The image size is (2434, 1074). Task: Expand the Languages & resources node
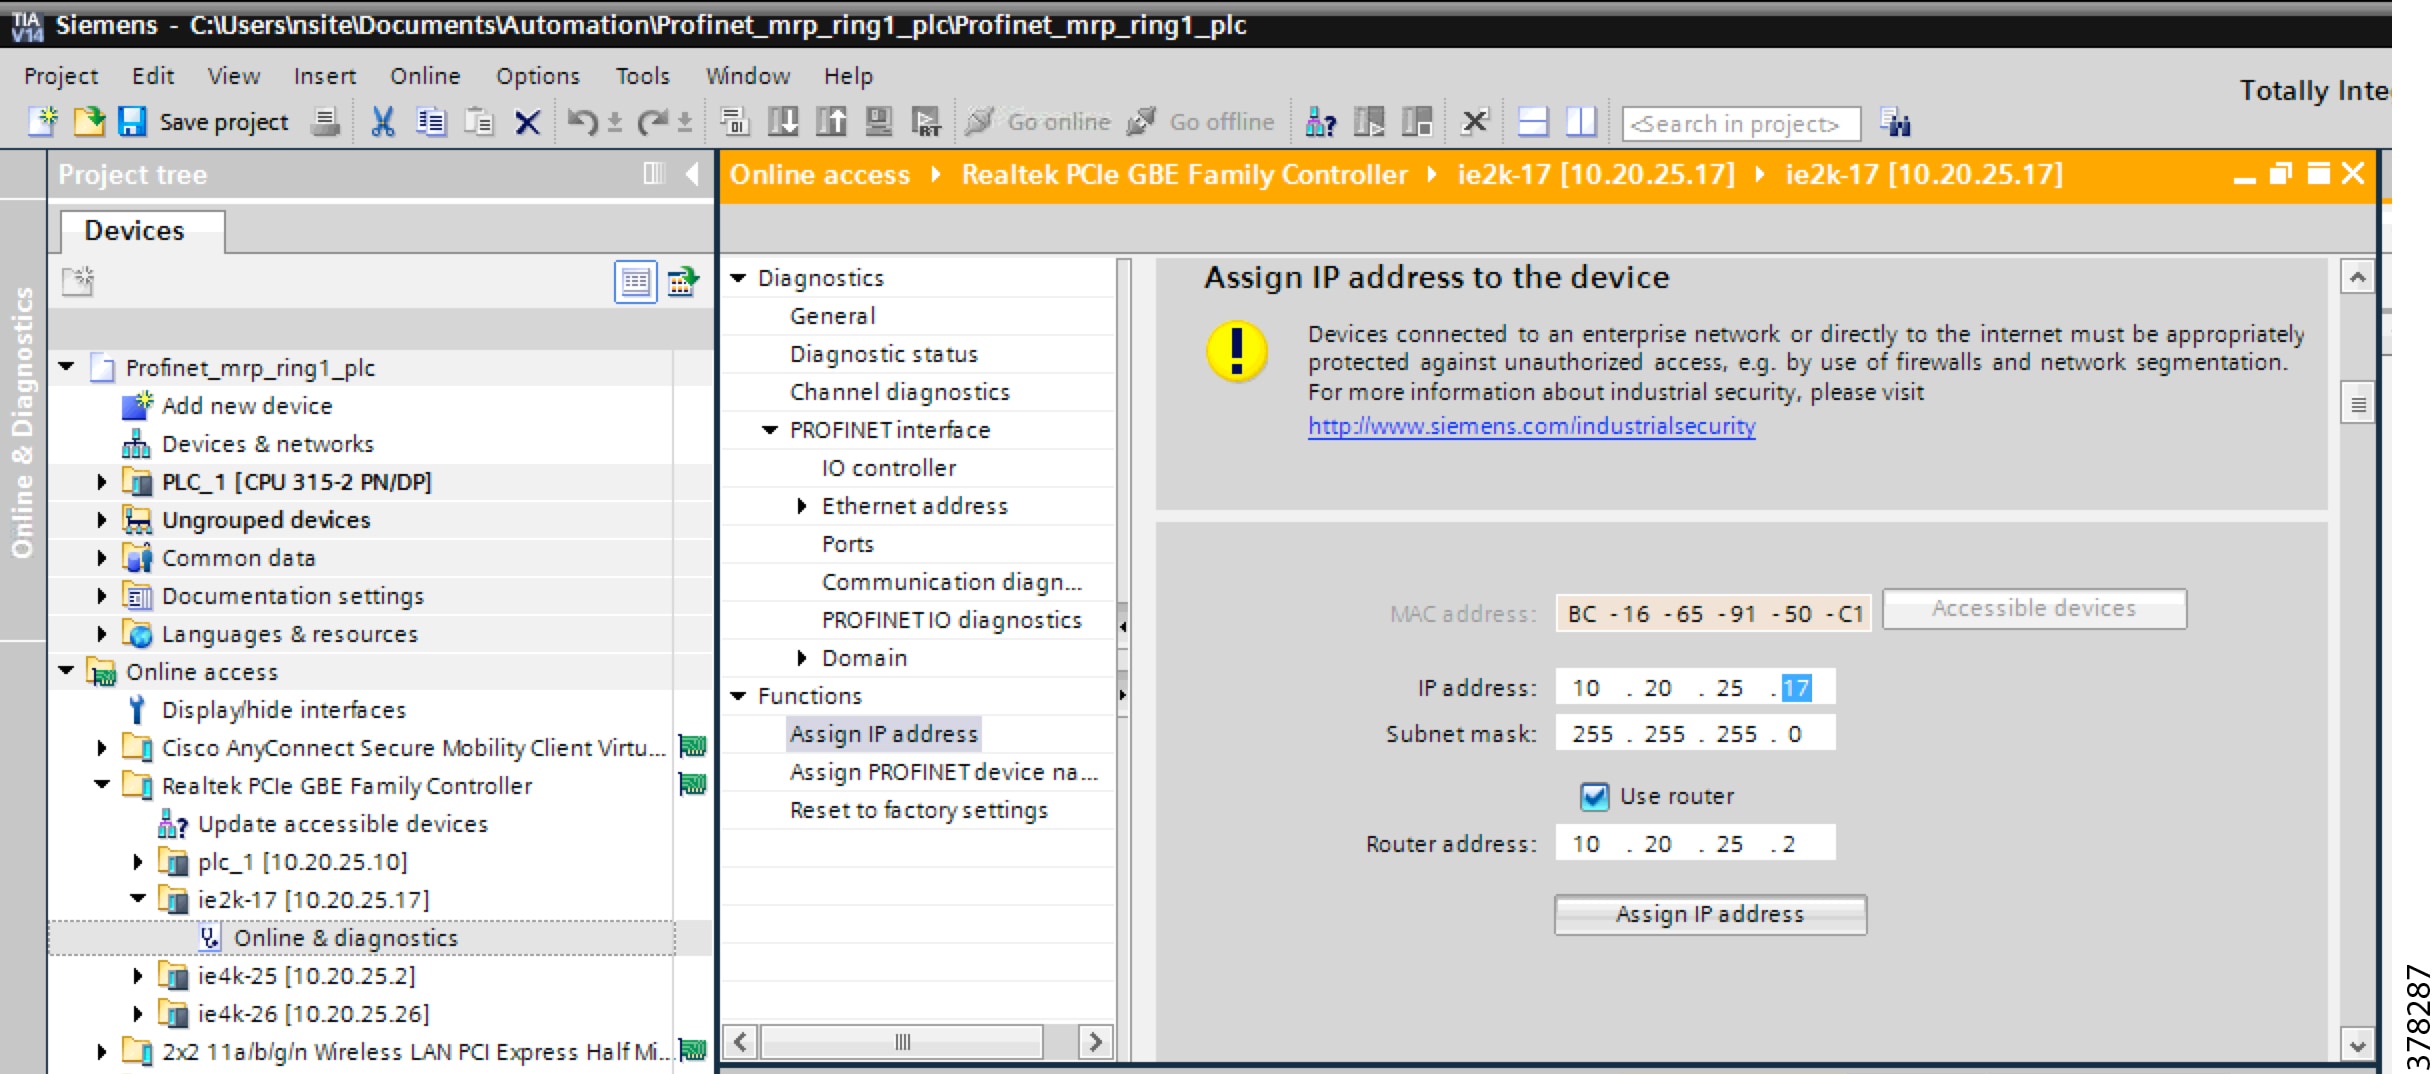[x=101, y=634]
